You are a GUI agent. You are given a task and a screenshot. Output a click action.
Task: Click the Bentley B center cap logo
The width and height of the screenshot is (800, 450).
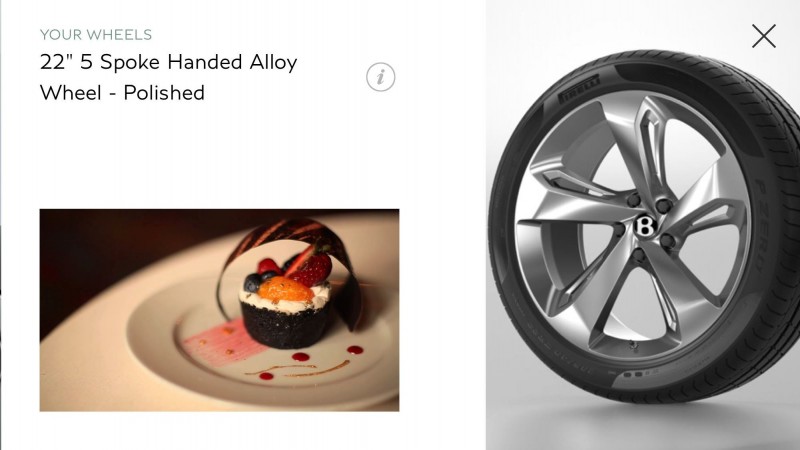pyautogui.click(x=645, y=226)
